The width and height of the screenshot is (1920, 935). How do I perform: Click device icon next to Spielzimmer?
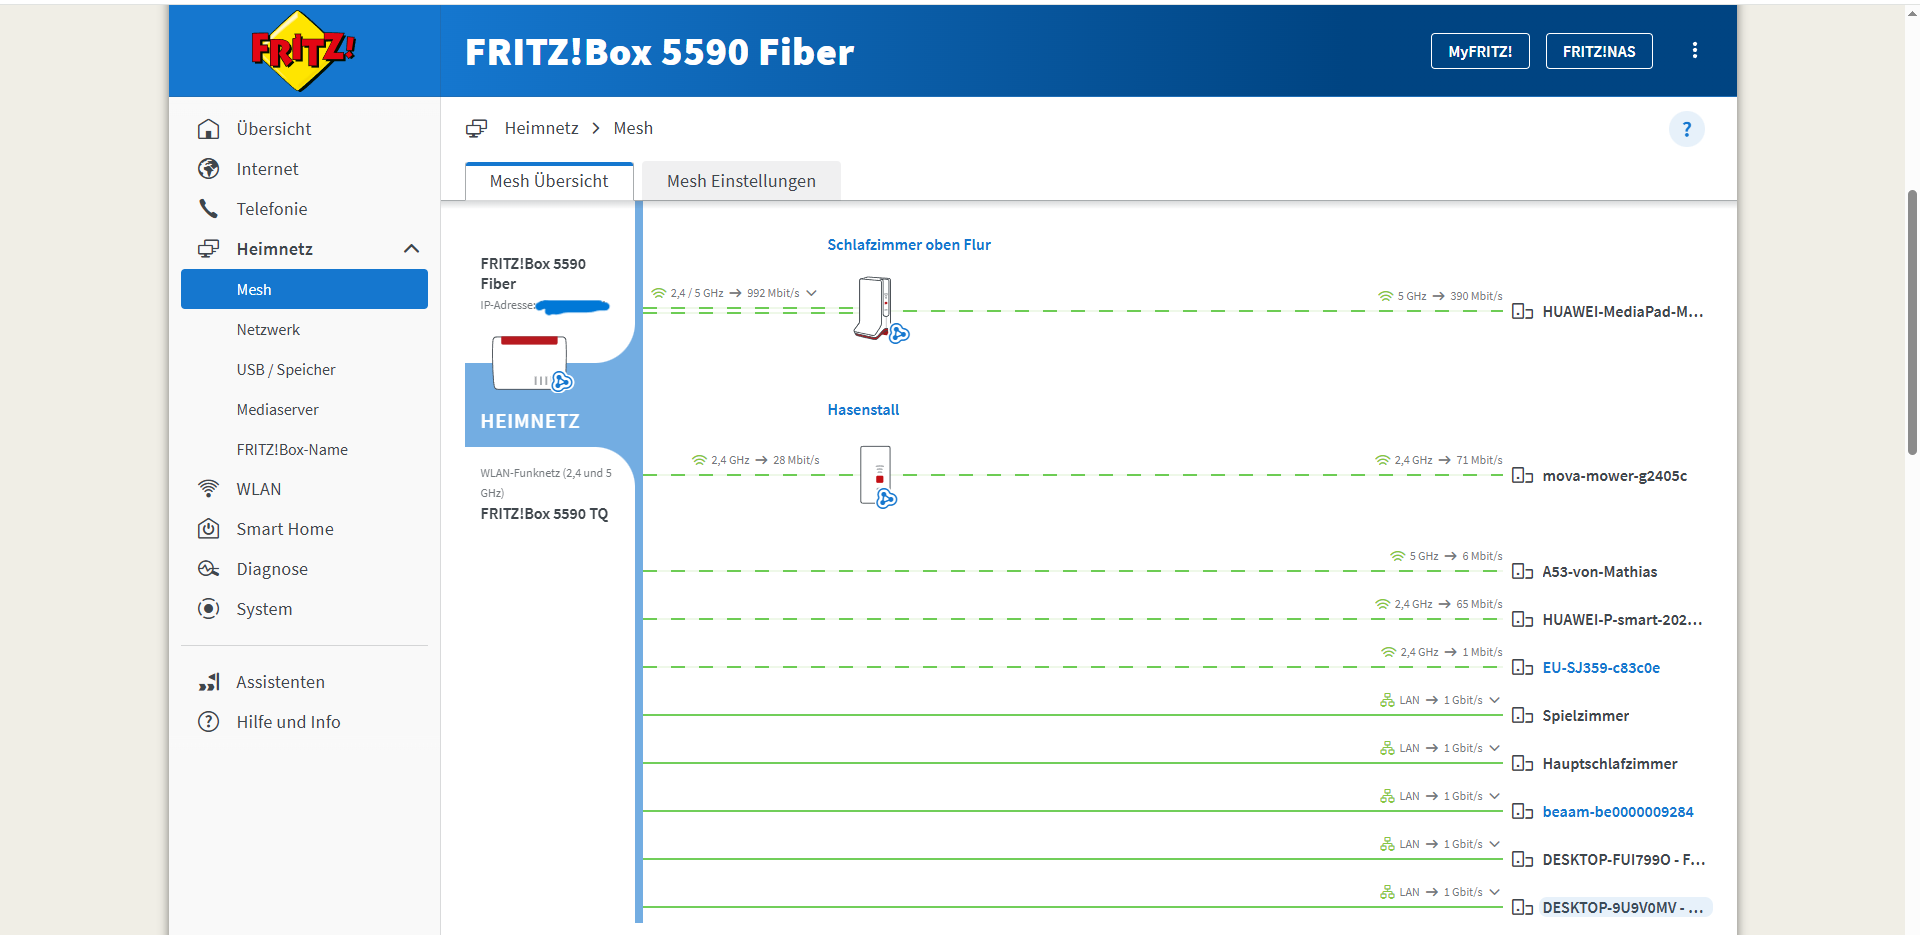[x=1522, y=716]
